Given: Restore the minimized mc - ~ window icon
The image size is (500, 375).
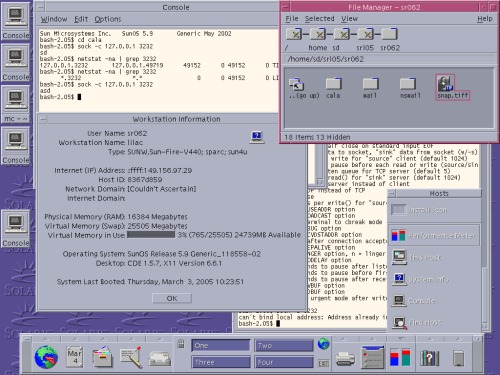Looking at the screenshot, I should point(16,104).
